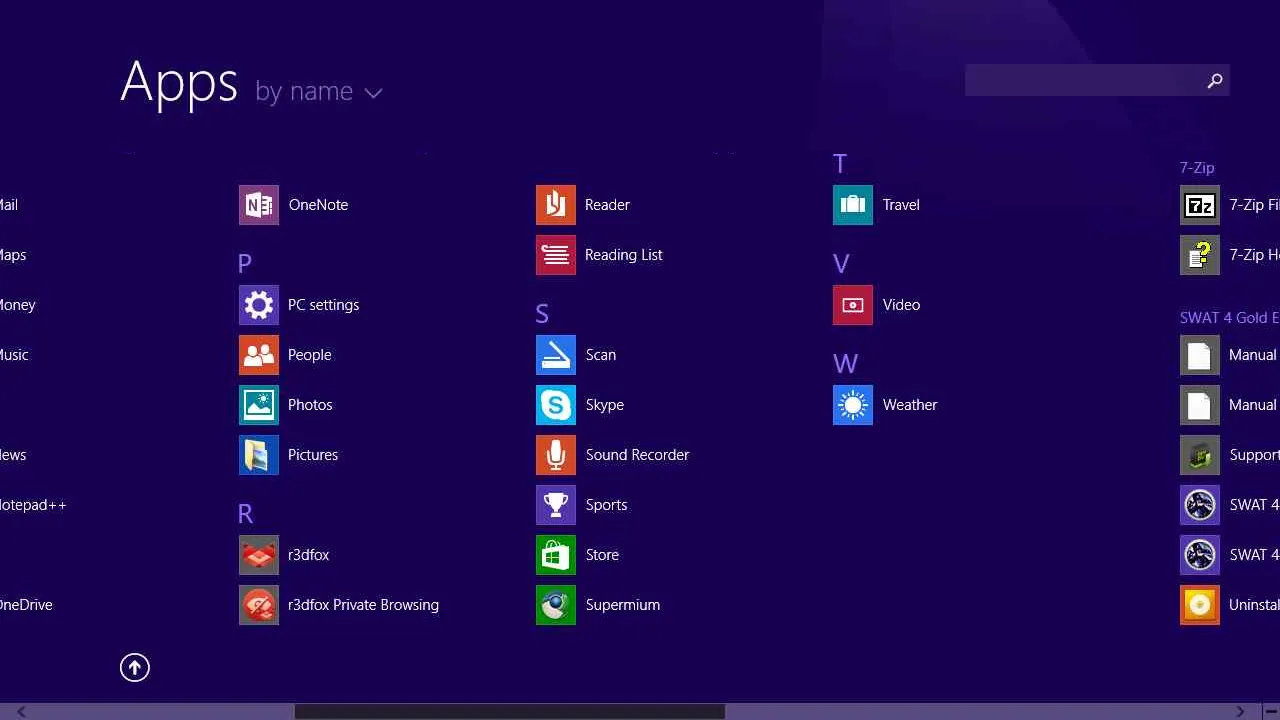Open the partially visible OneDrive entry
Screen dimensions: 1280x720
pos(26,605)
